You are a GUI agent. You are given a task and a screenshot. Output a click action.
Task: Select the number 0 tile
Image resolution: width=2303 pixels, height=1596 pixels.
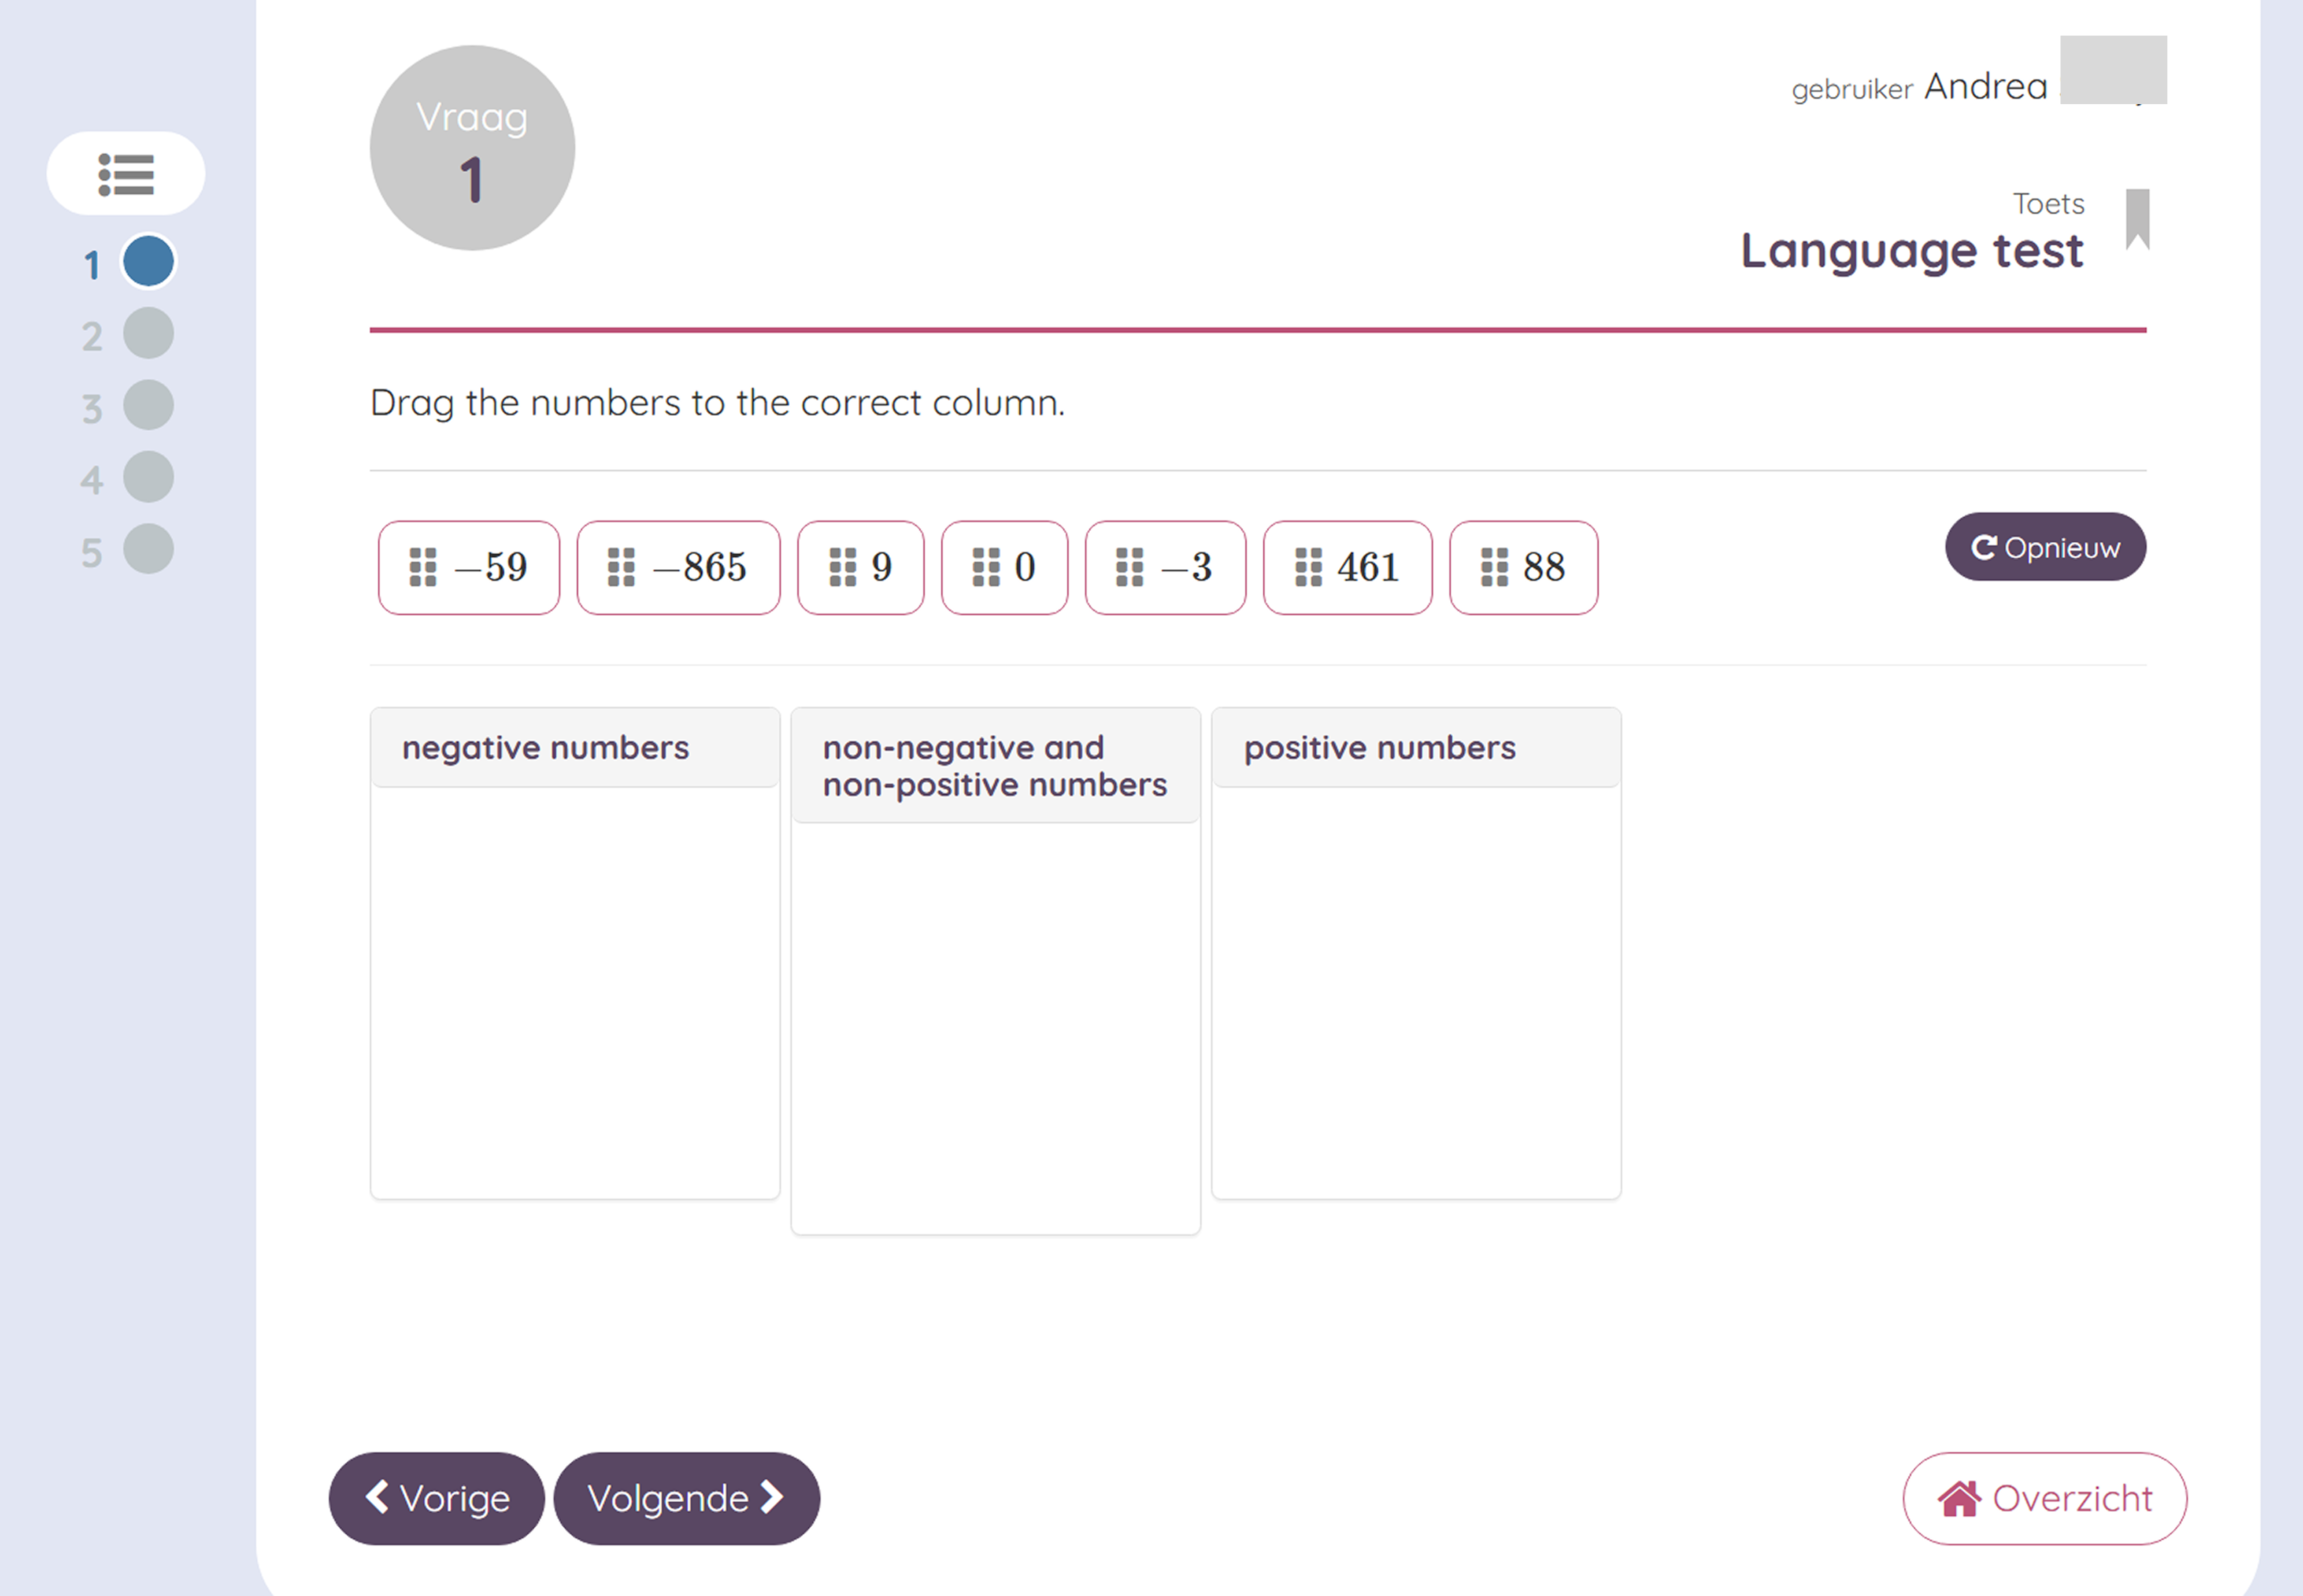(x=1004, y=567)
